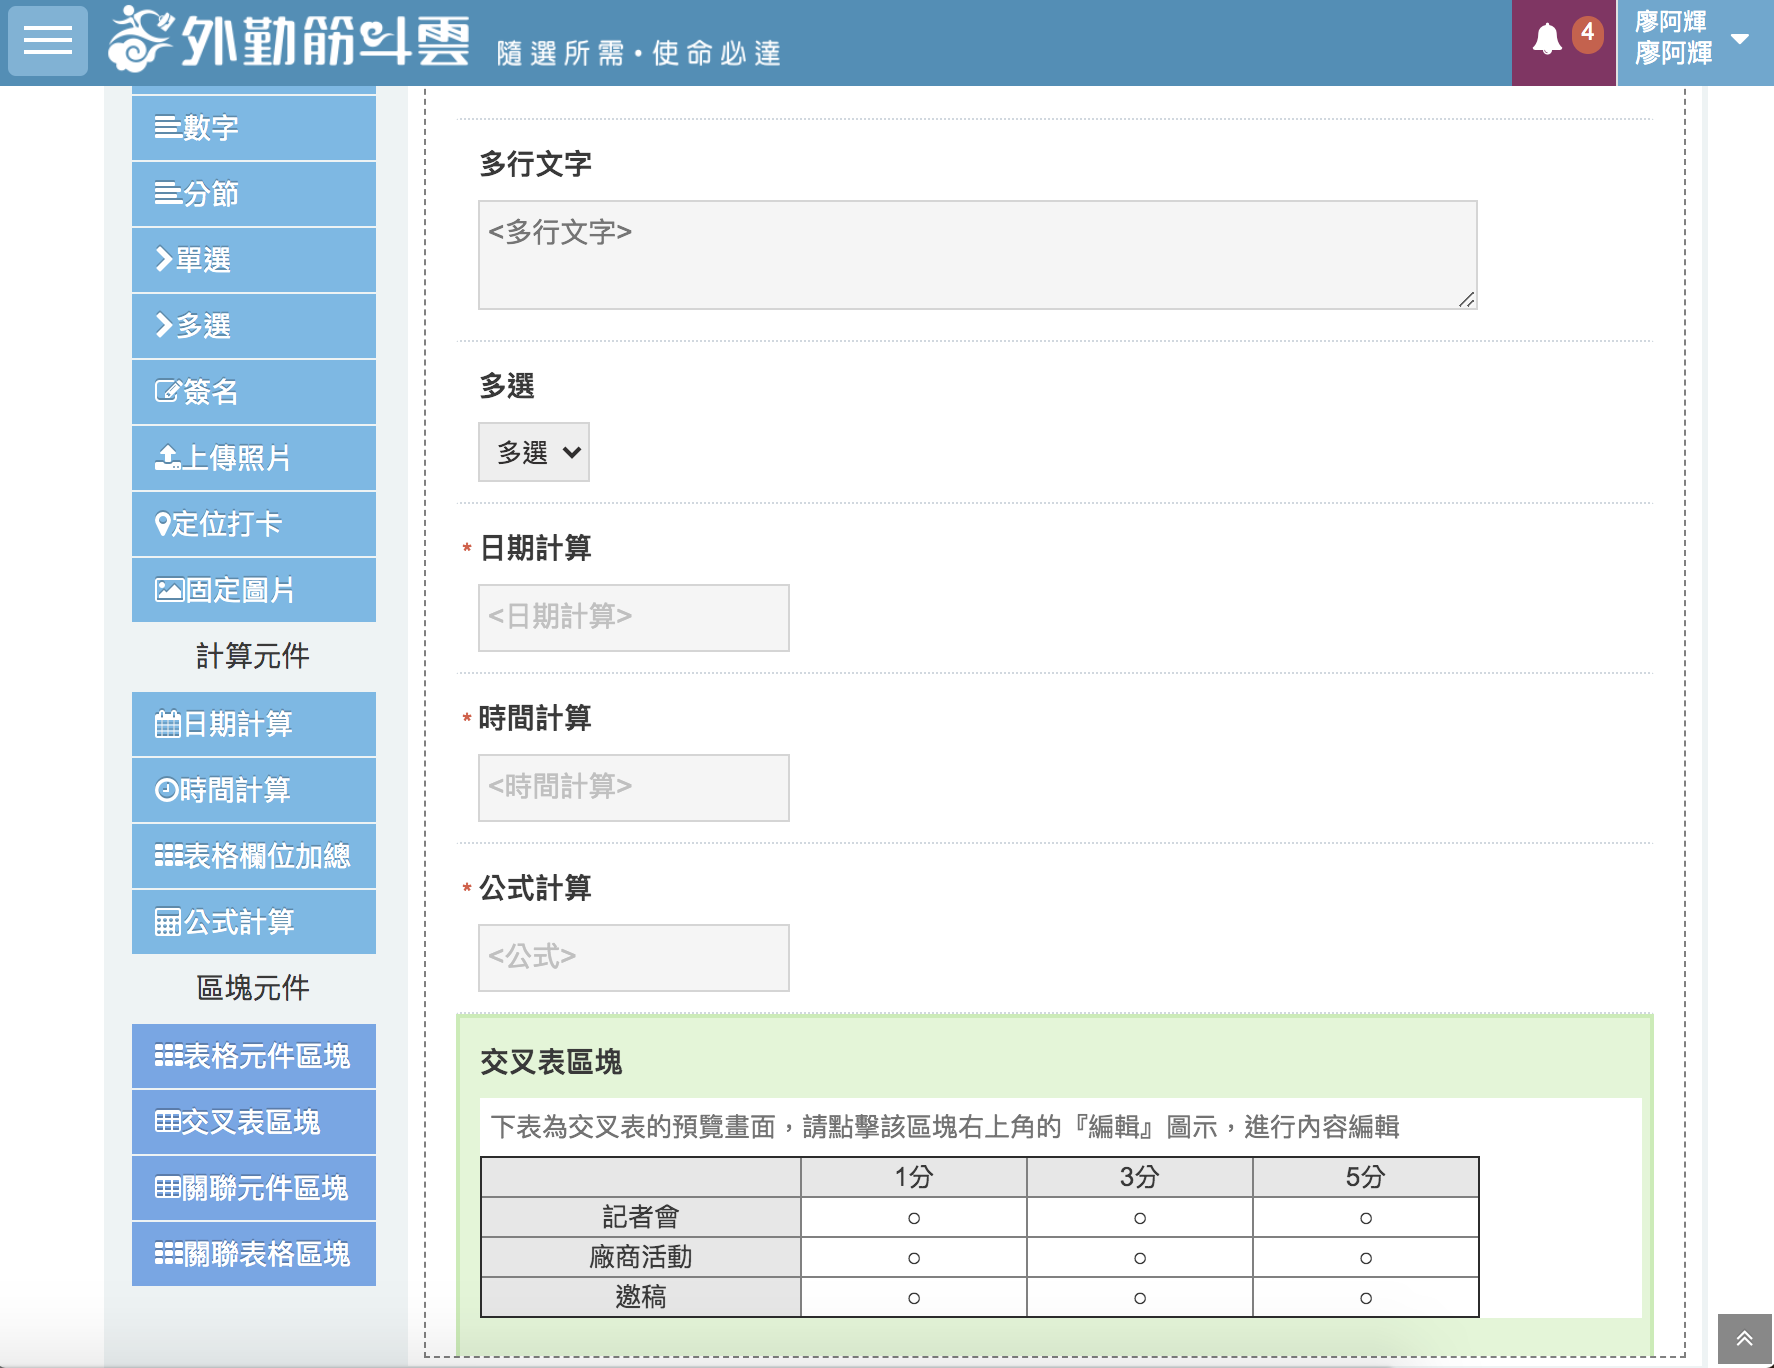
Task: Open the 多選 multi-select dropdown
Action: coord(534,452)
